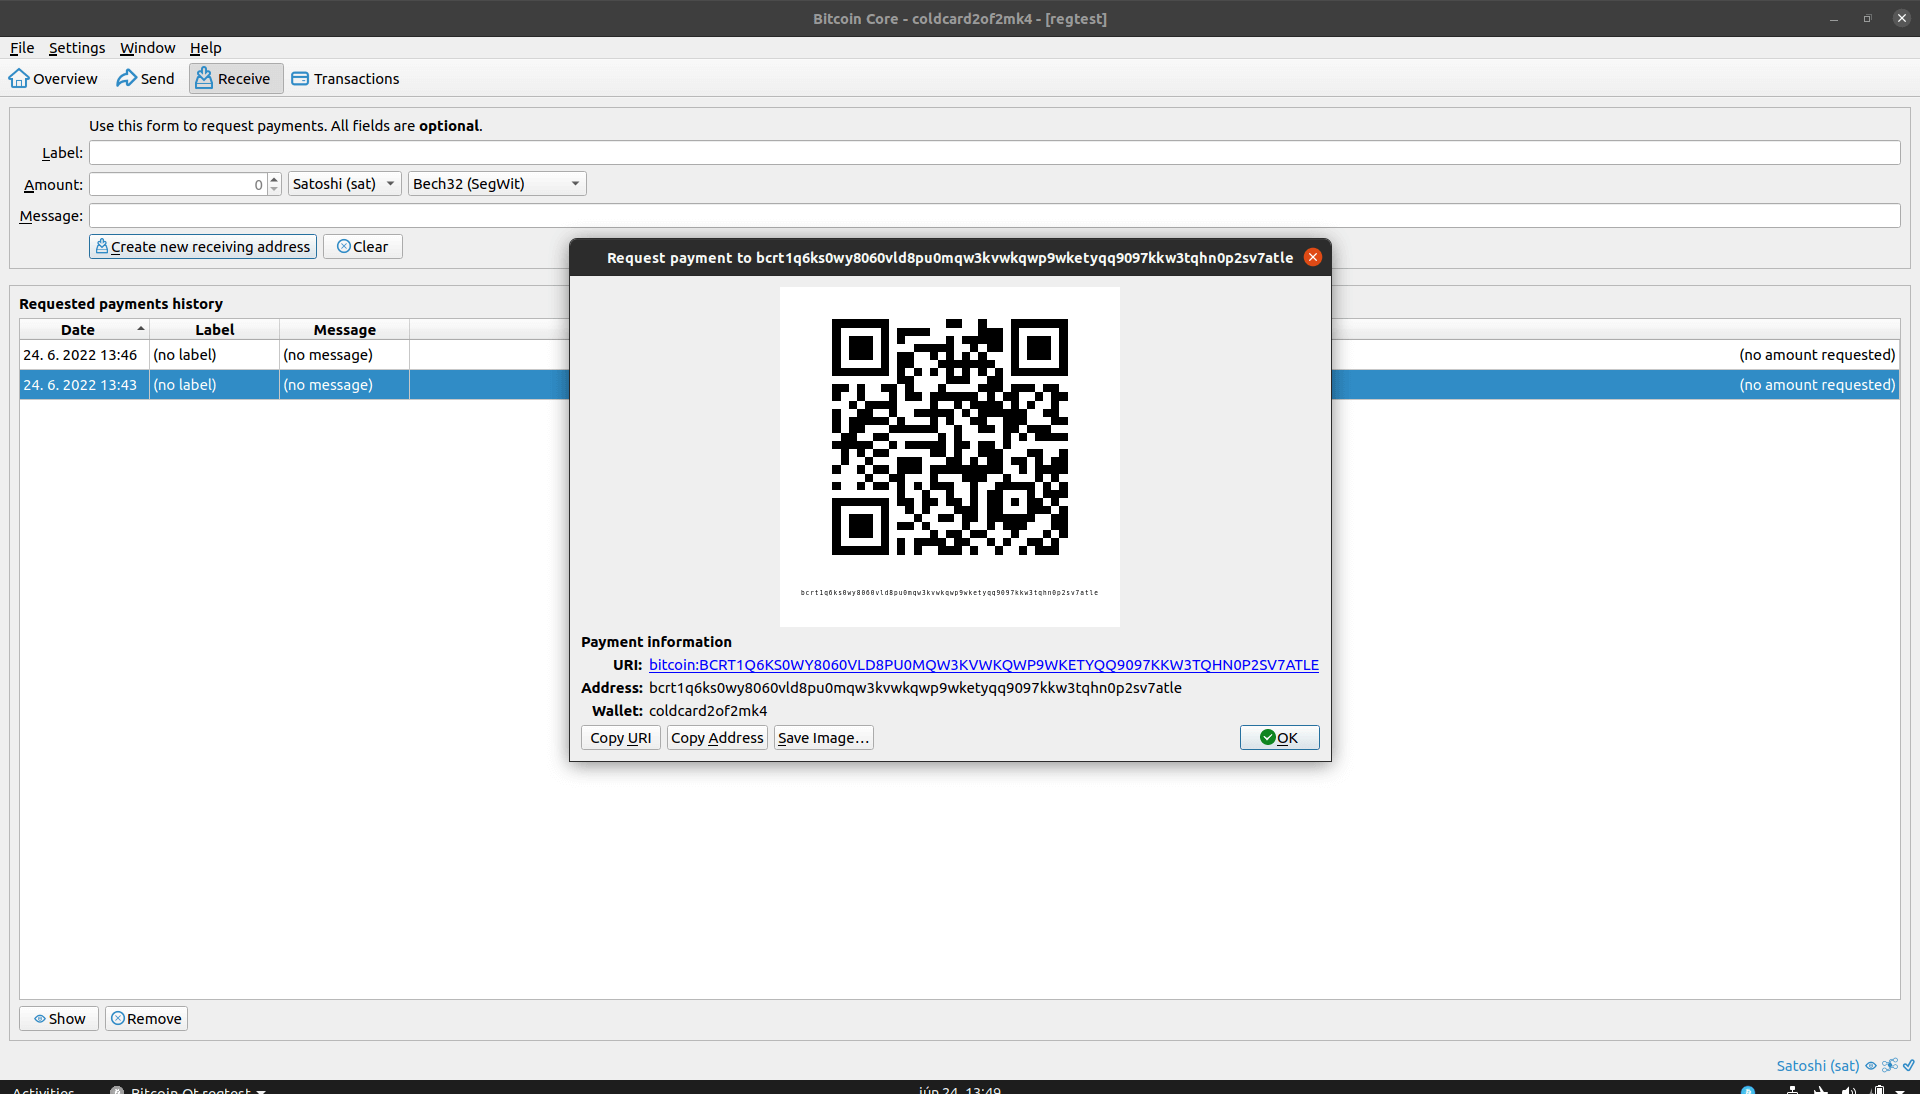Click the blockchain sync checkmark icon
Viewport: 1920px width, 1094px height.
click(x=1908, y=1066)
